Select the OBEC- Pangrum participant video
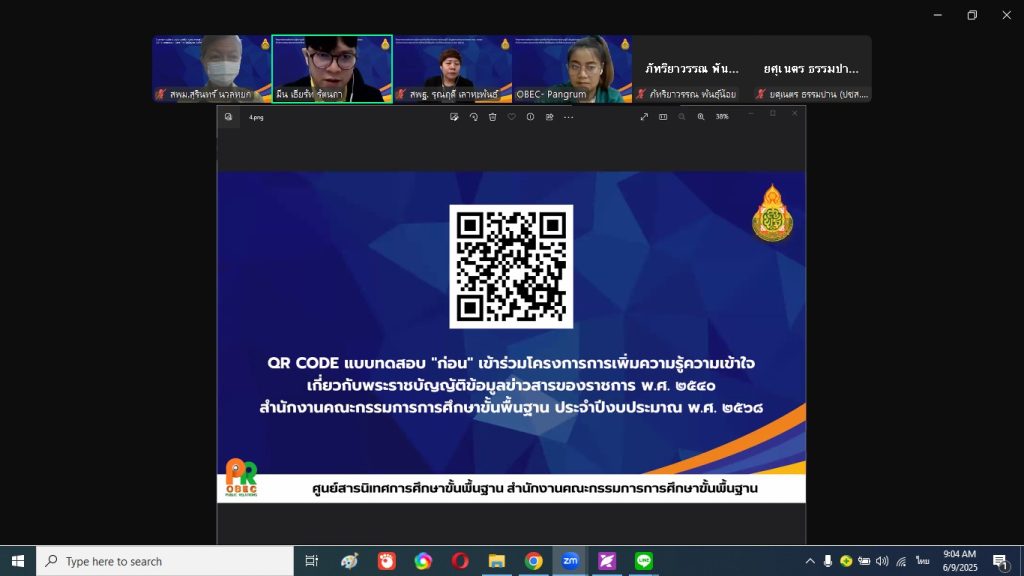Screen dimensions: 1024x576 coord(572,69)
